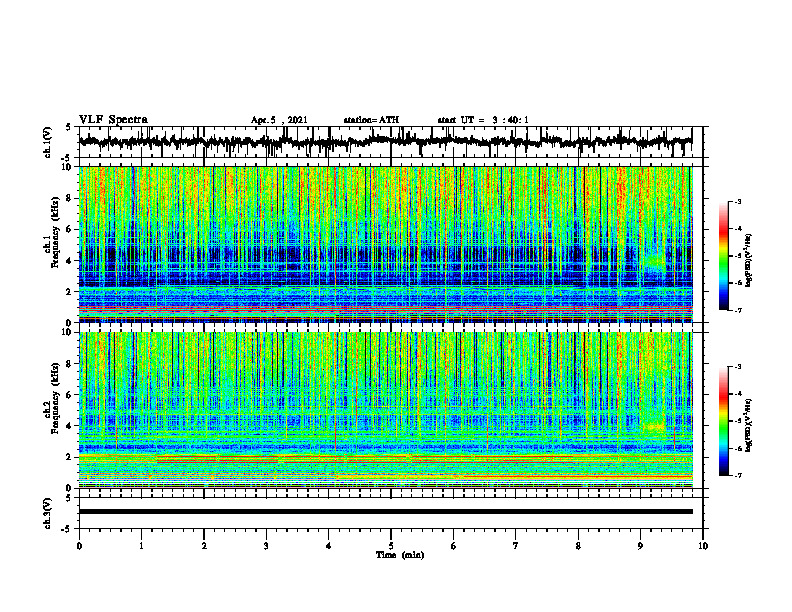The height and width of the screenshot is (612, 792).
Task: Click the black bar in ch.3 panel
Action: click(x=385, y=512)
